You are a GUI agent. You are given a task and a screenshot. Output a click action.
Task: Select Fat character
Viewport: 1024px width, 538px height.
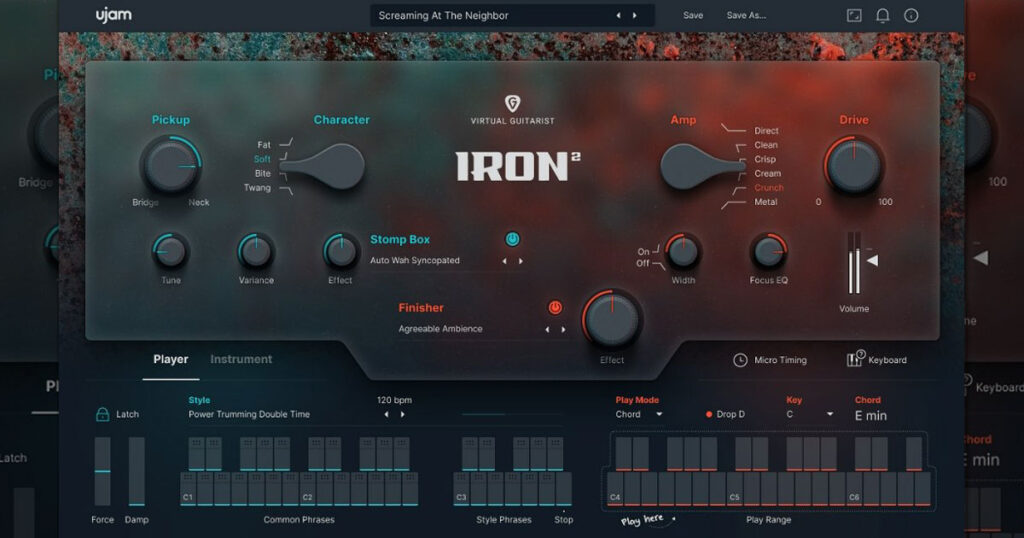pyautogui.click(x=263, y=145)
